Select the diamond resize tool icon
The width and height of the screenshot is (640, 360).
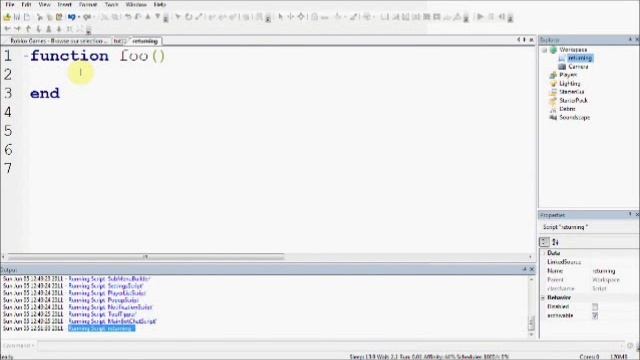coord(301,17)
